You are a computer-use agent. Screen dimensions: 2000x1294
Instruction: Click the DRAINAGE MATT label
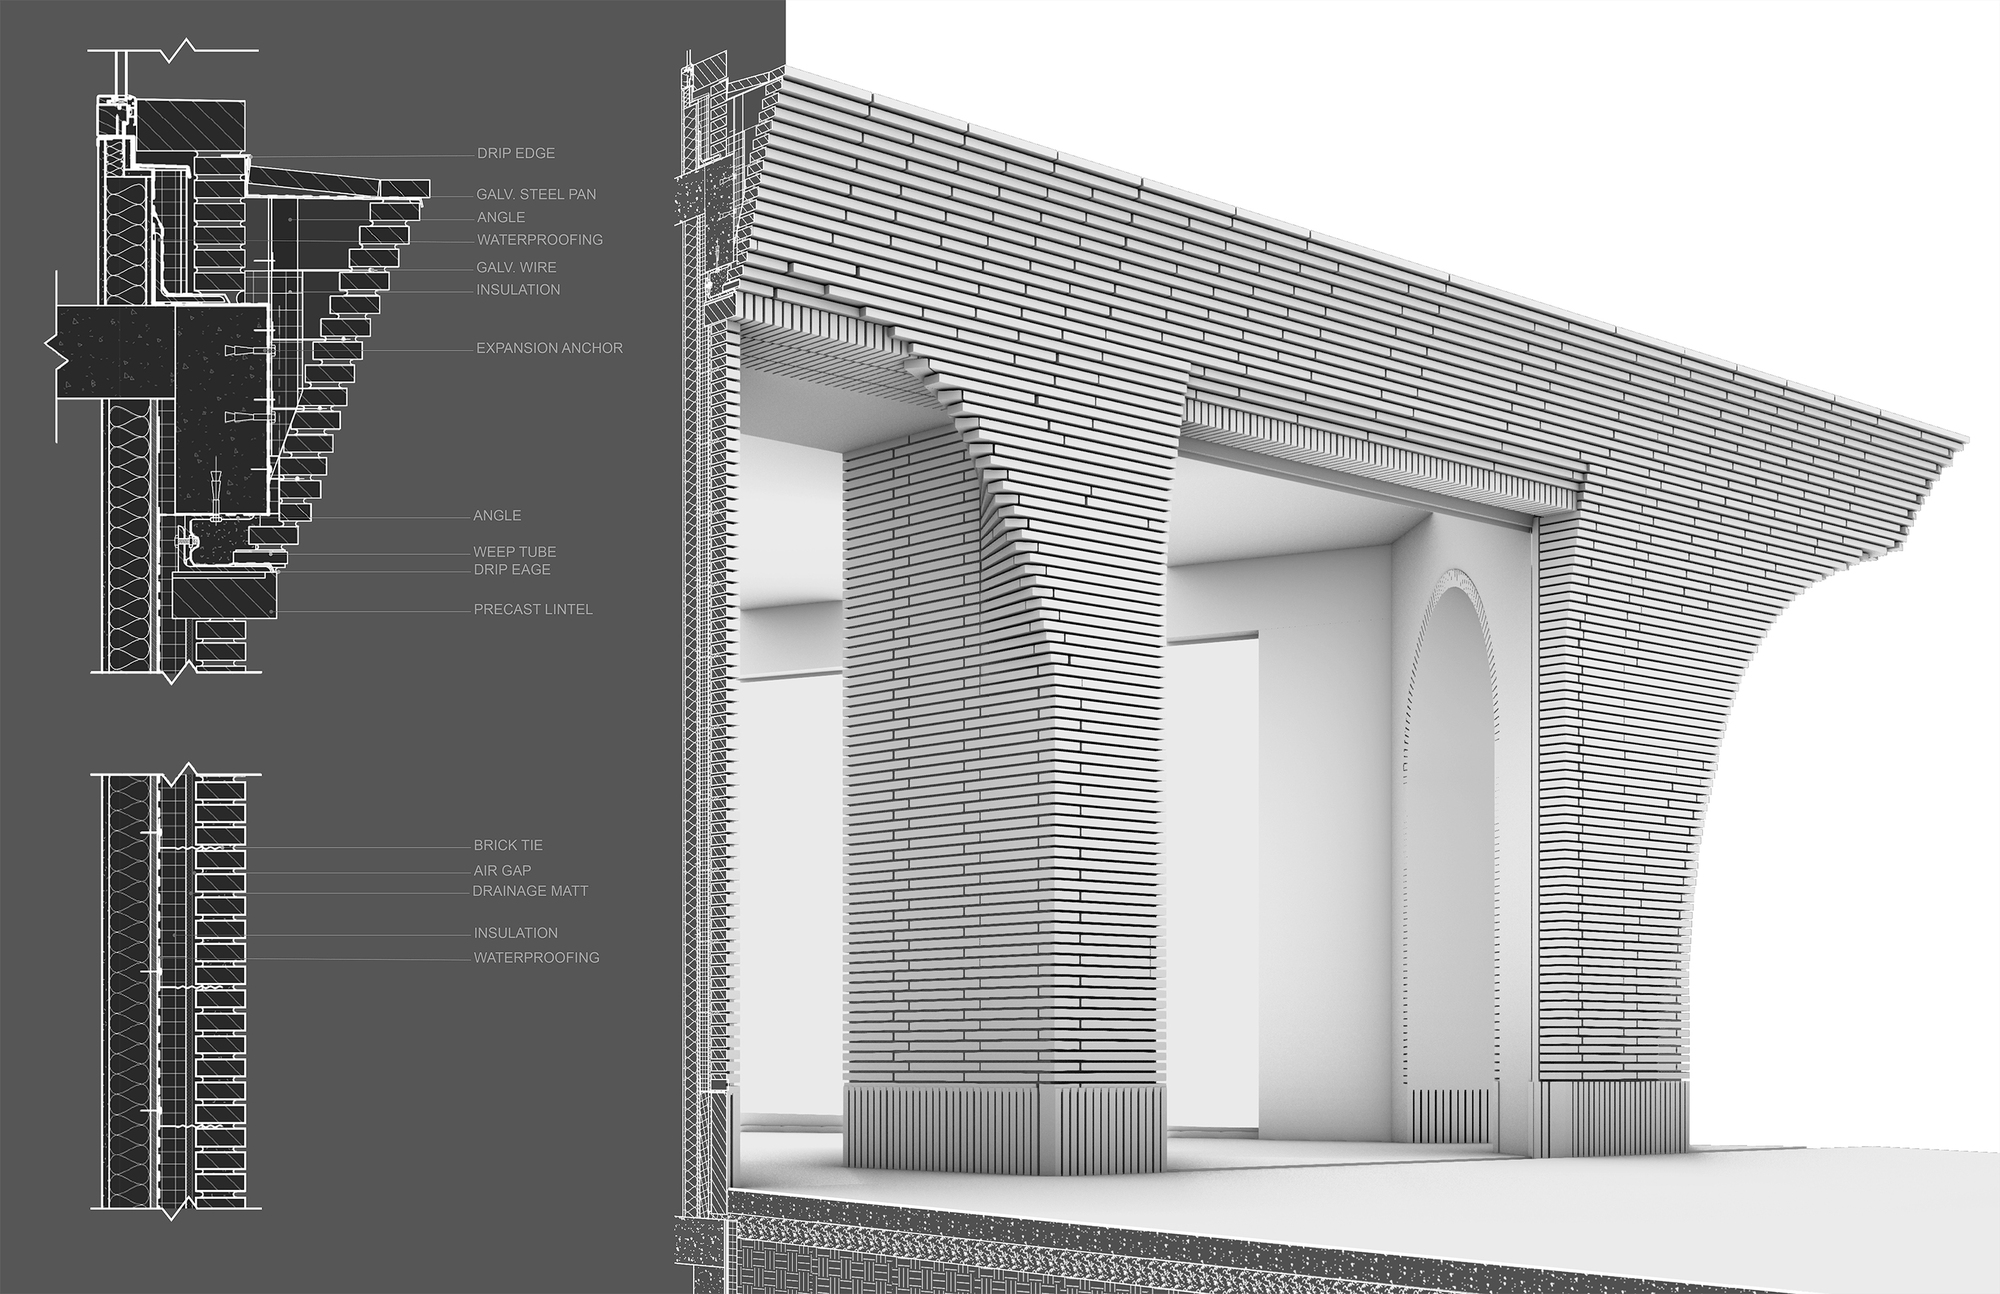tap(530, 891)
